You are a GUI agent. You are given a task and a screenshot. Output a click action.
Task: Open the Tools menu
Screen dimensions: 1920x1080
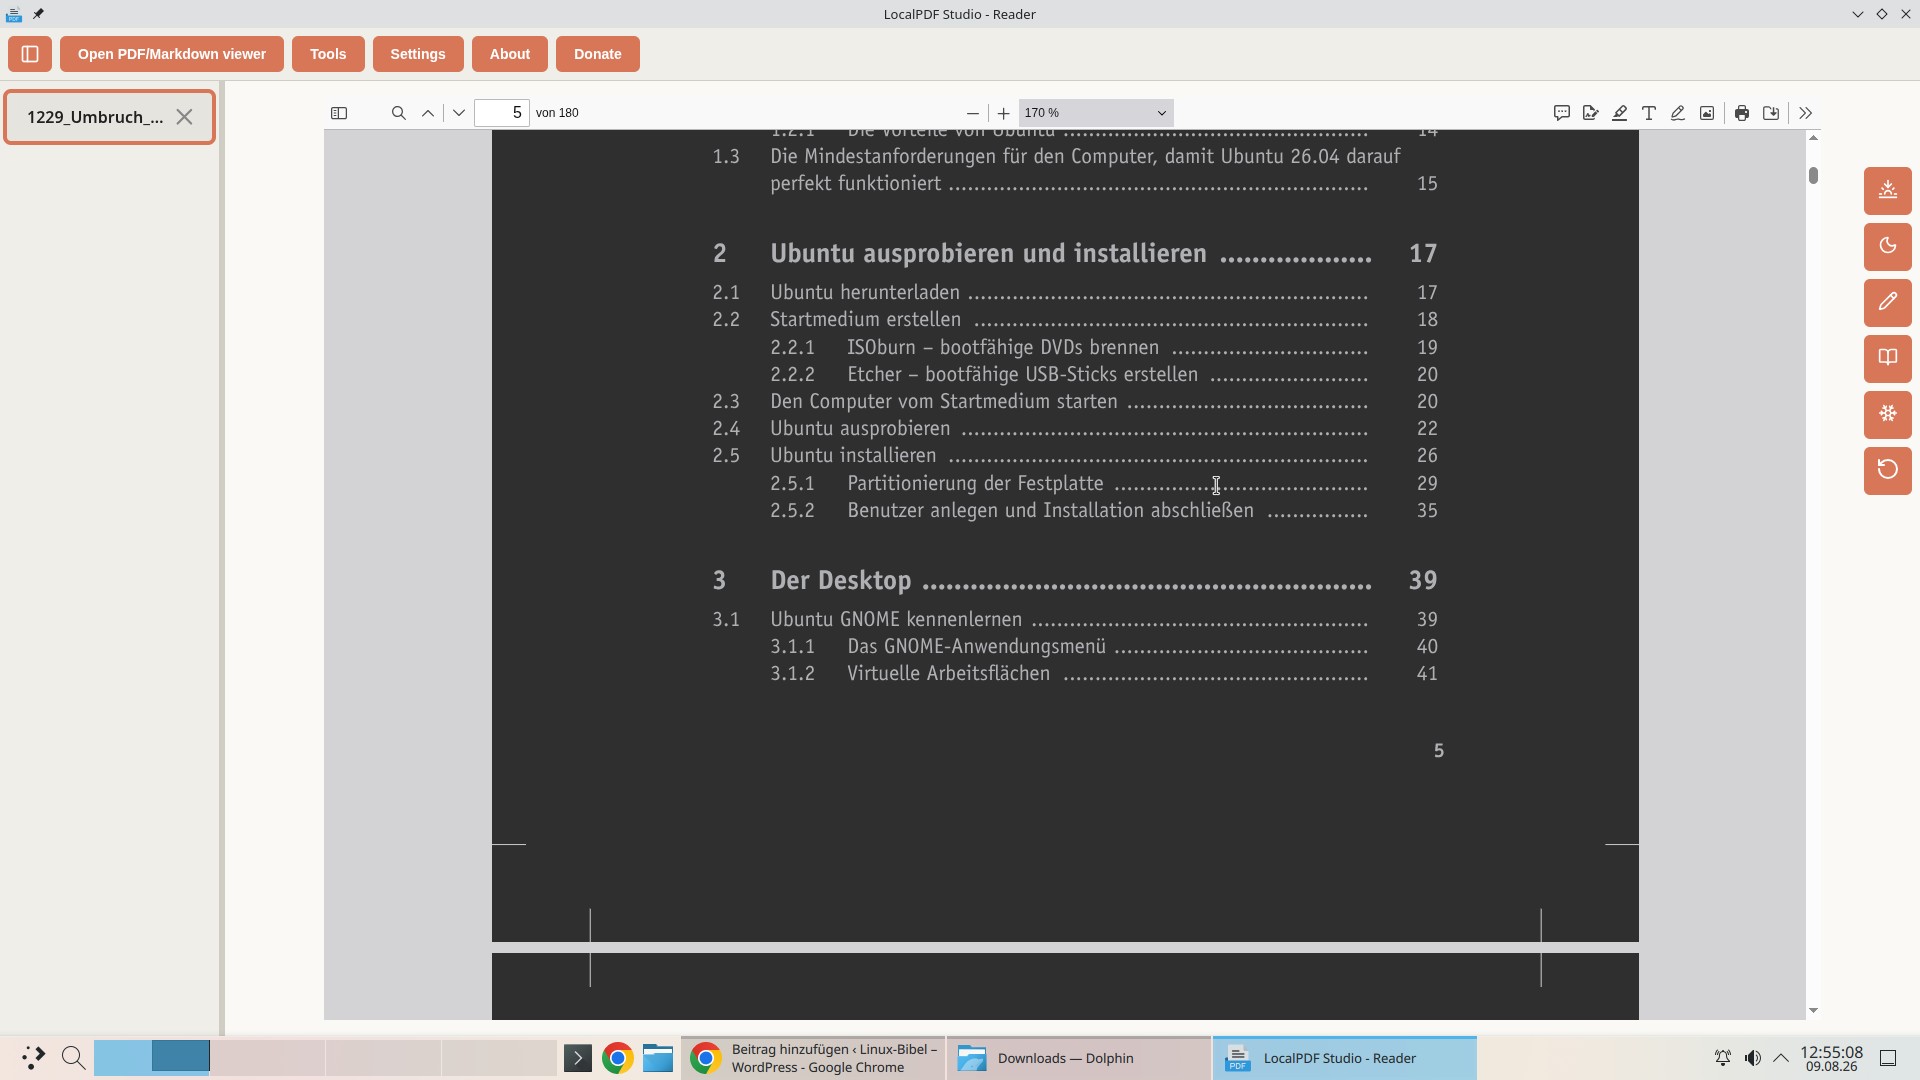coord(328,54)
